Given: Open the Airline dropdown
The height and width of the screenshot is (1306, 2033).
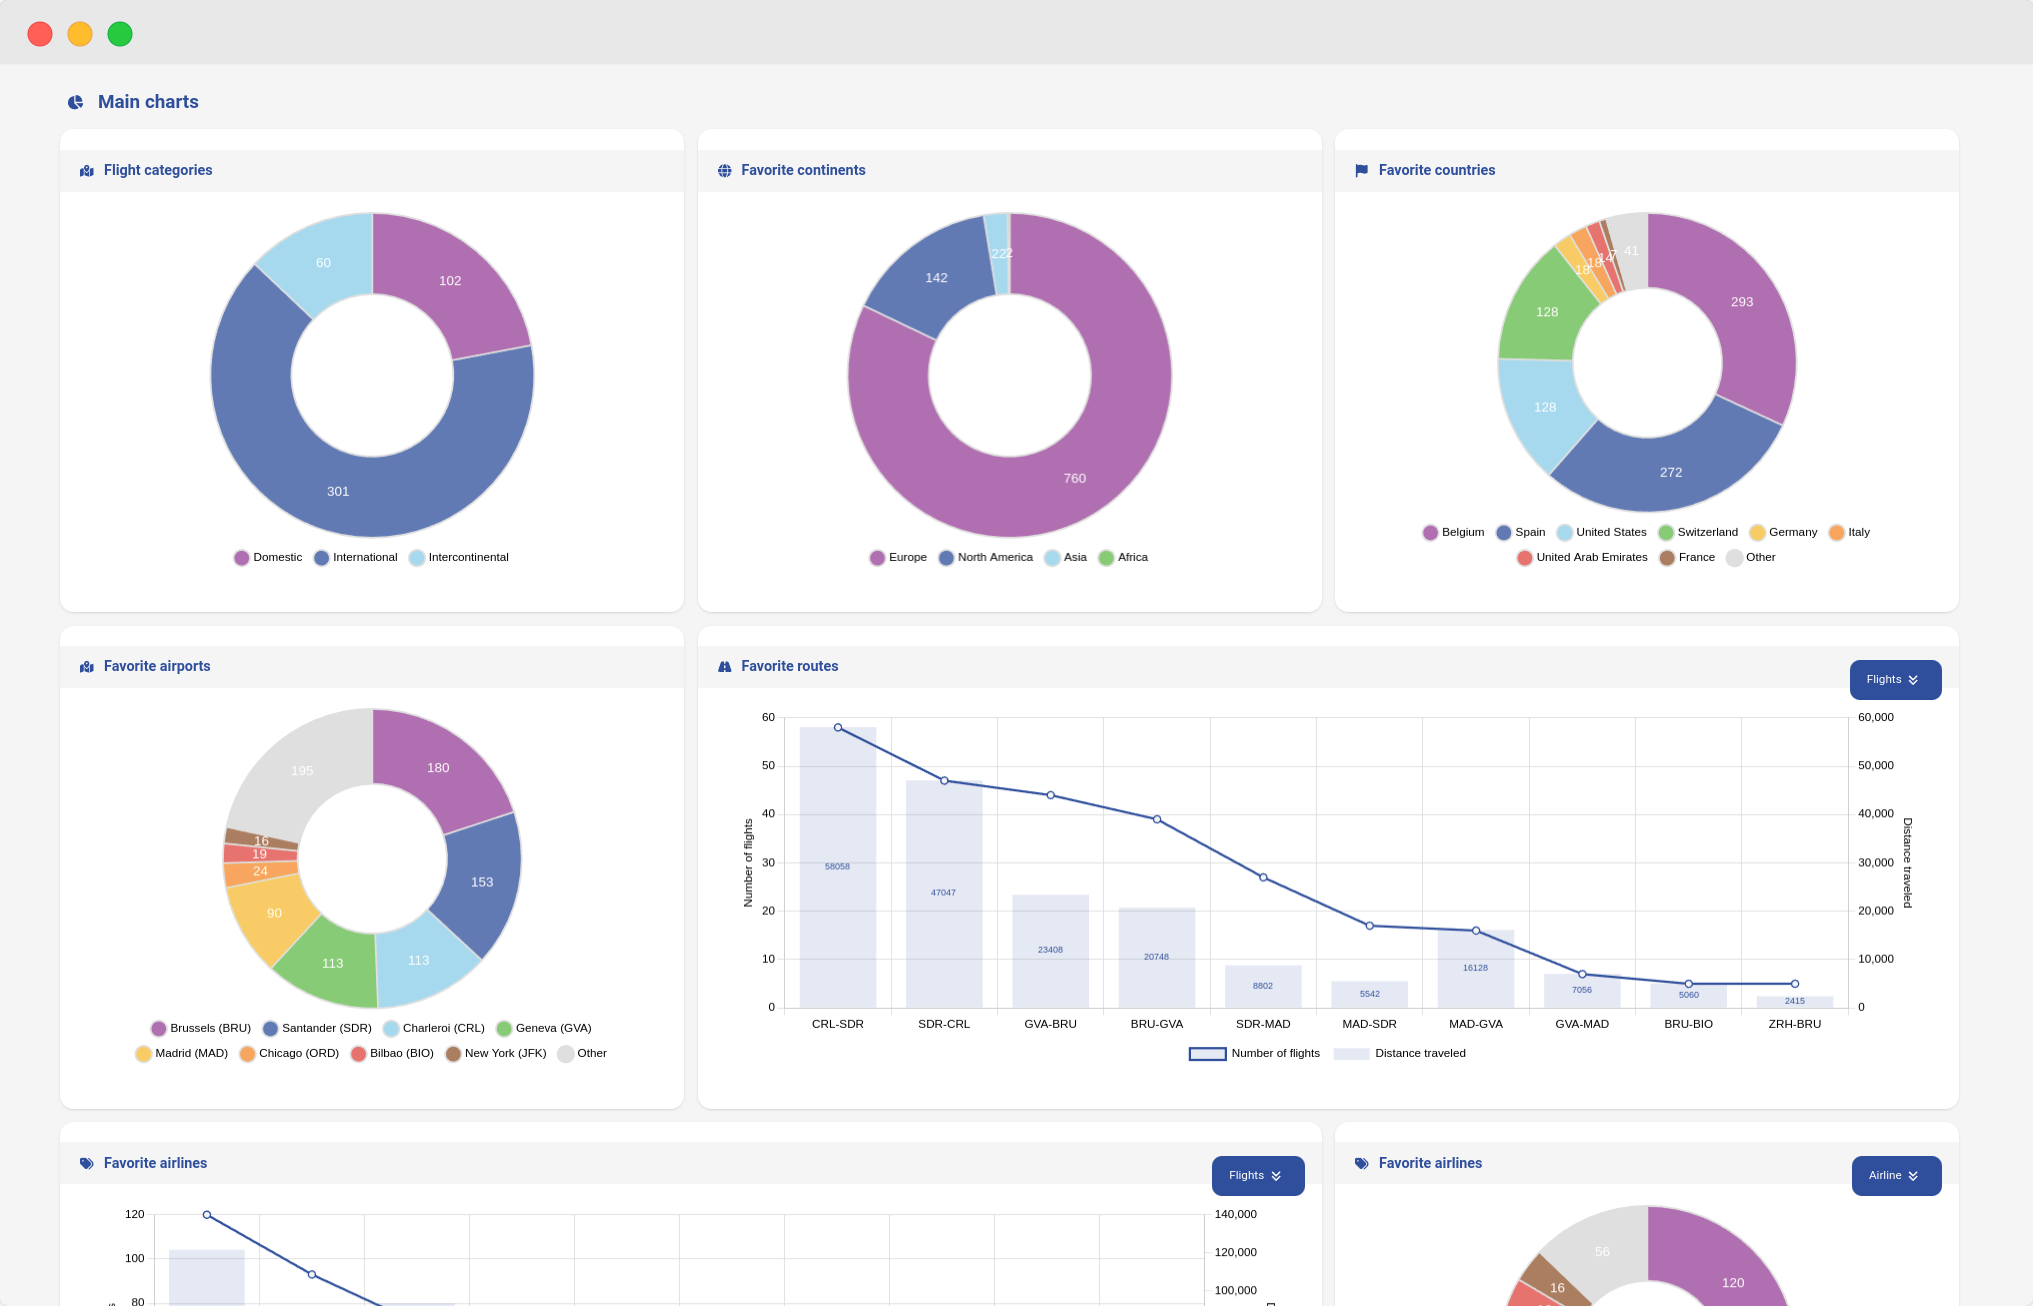Looking at the screenshot, I should coord(1895,1176).
